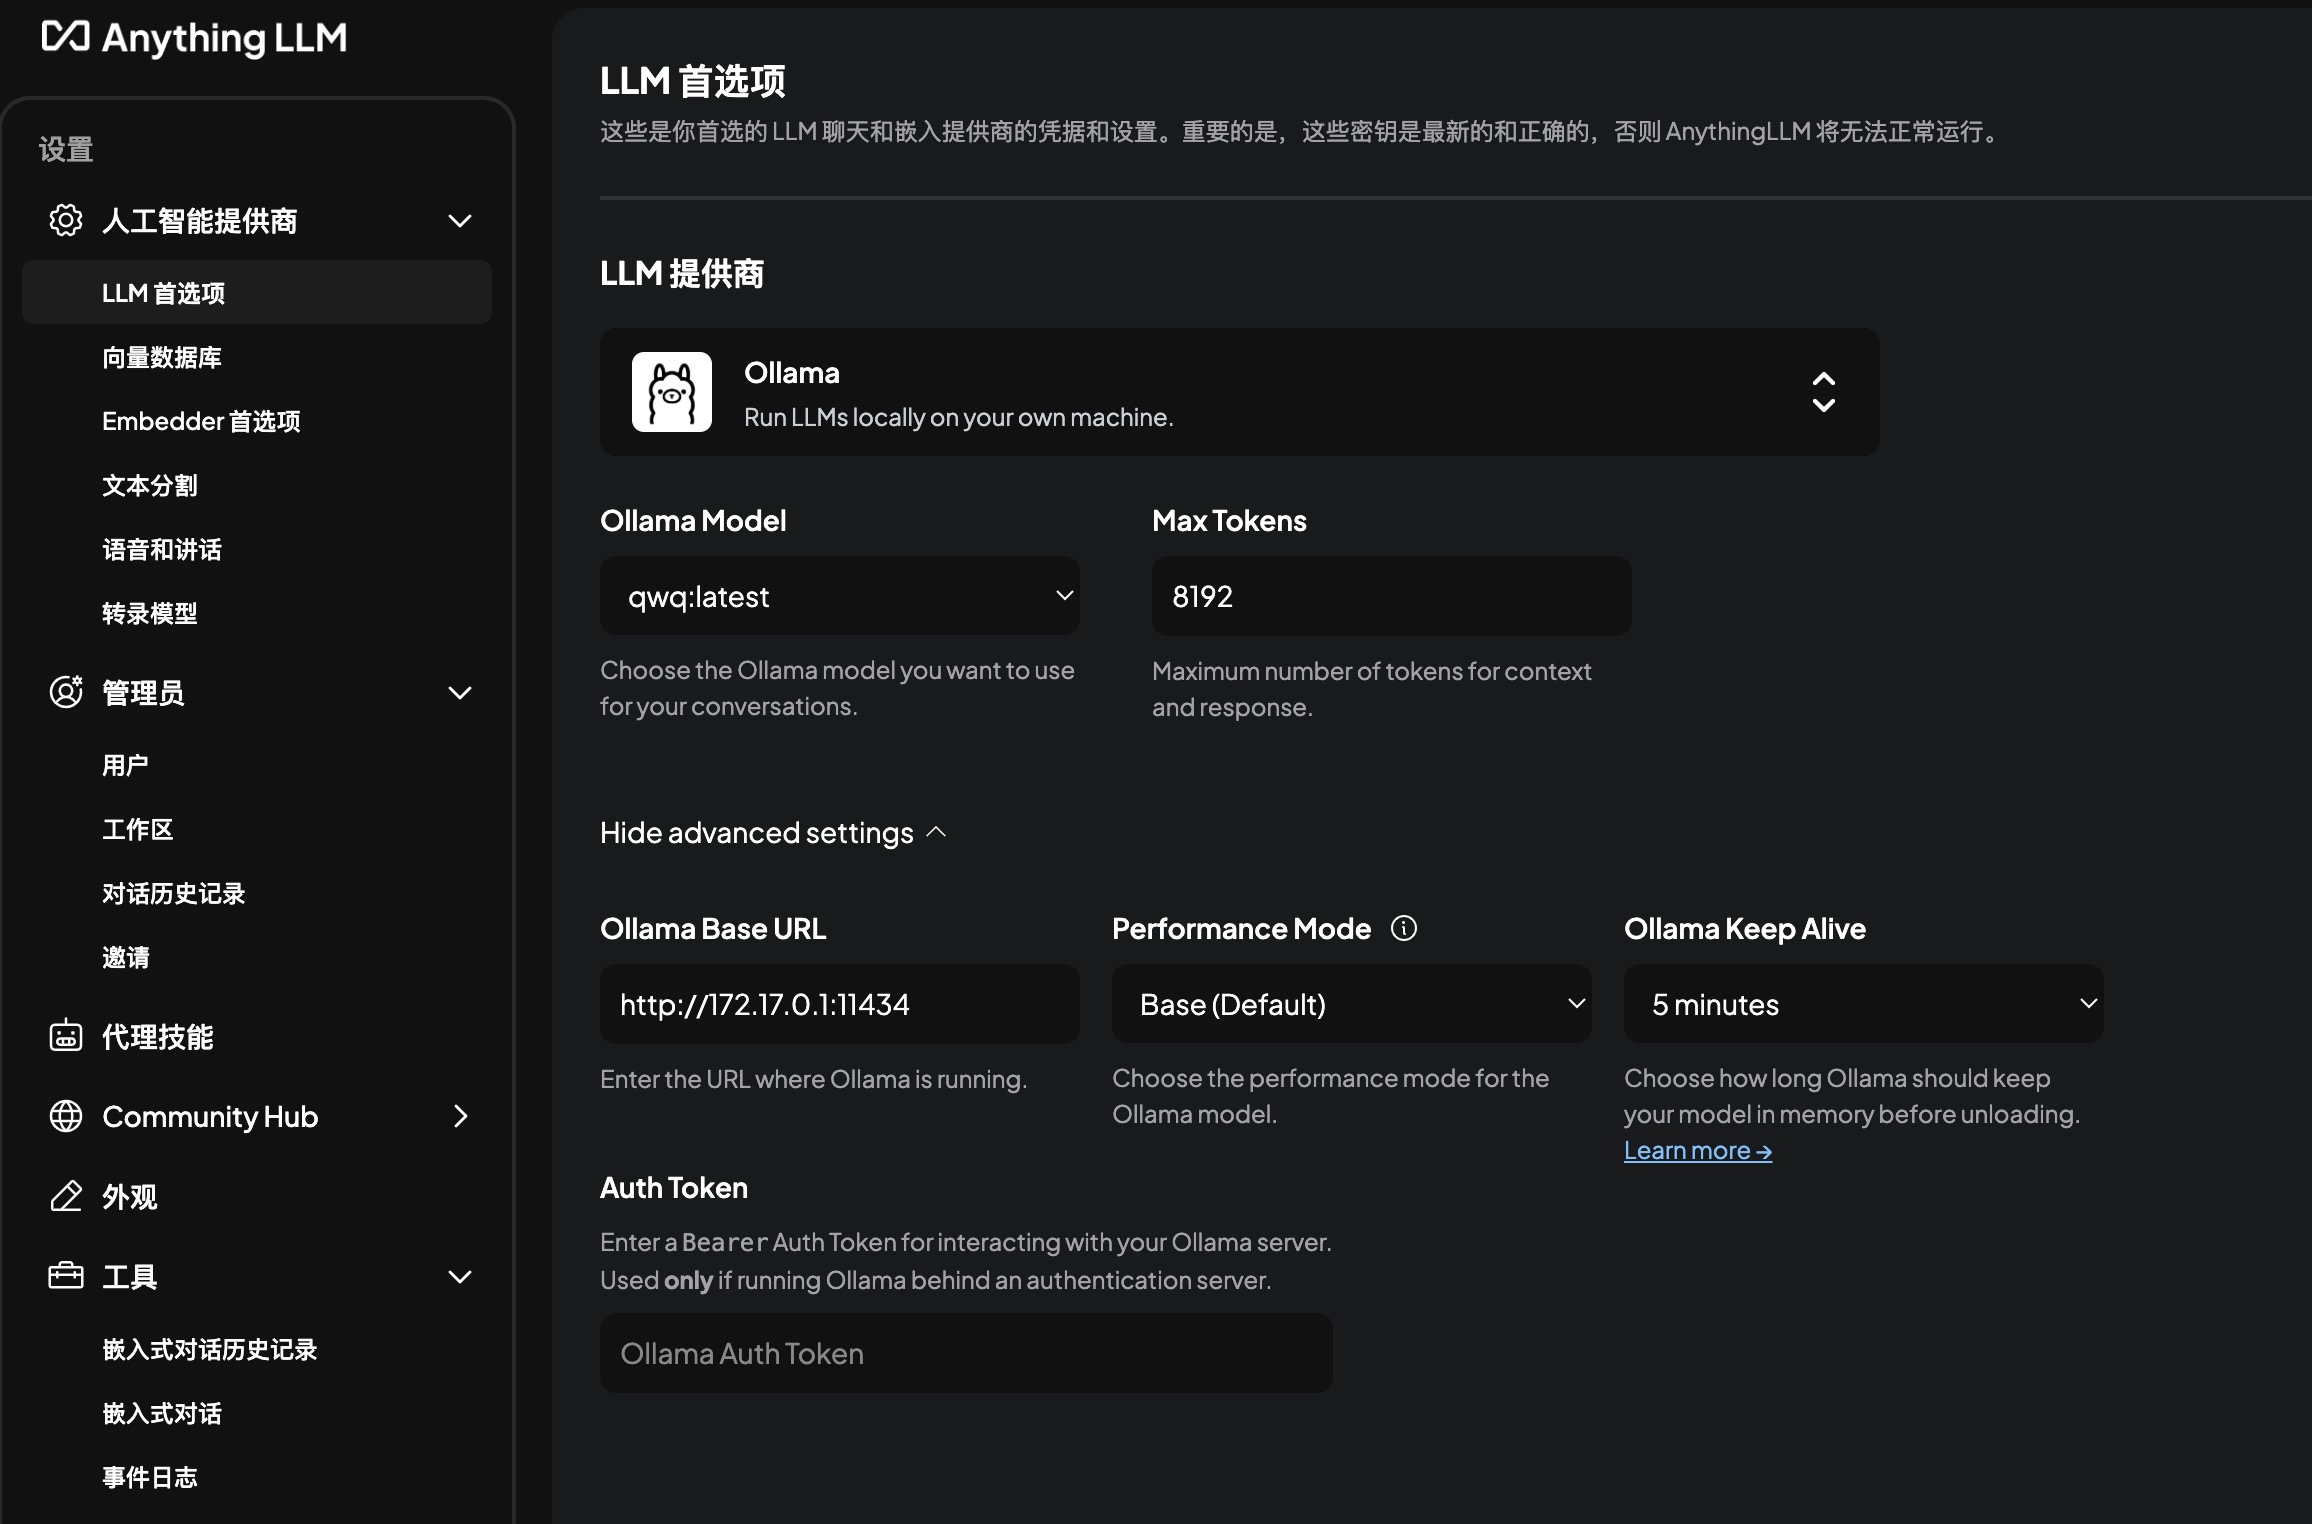The width and height of the screenshot is (2312, 1524).
Task: Open the Ollama Model dropdown
Action: (839, 596)
